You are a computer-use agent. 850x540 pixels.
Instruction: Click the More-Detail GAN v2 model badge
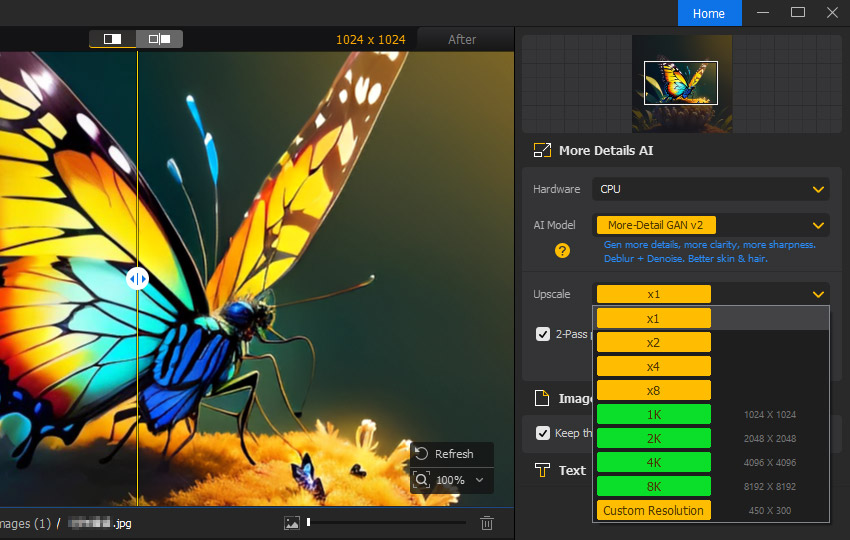tap(656, 225)
